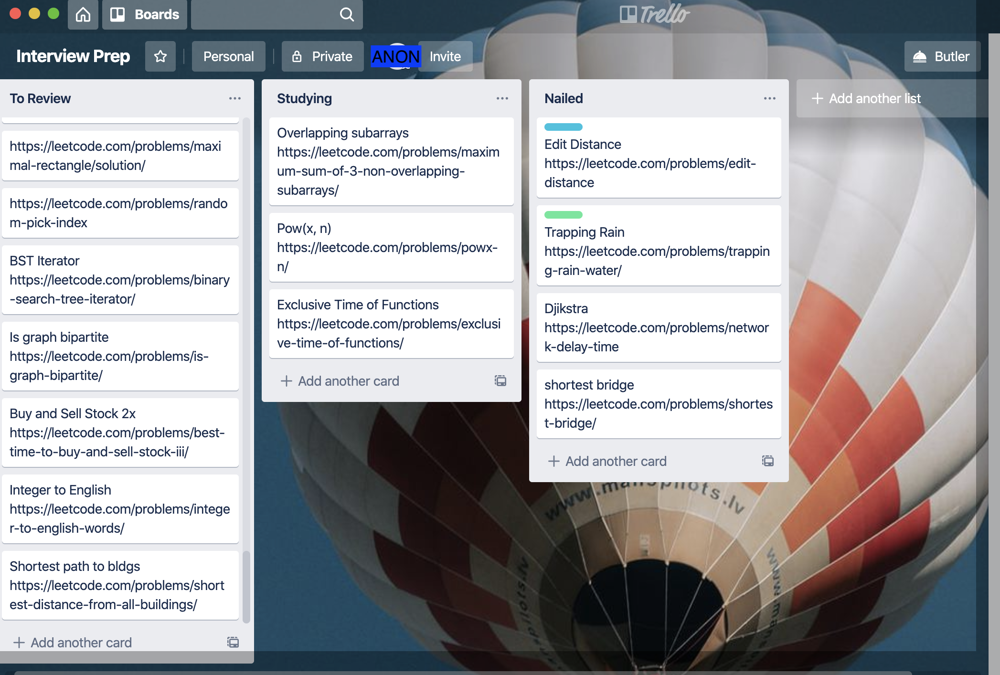Click the green label on Trapping Rain
Image resolution: width=1000 pixels, height=675 pixels.
point(563,215)
